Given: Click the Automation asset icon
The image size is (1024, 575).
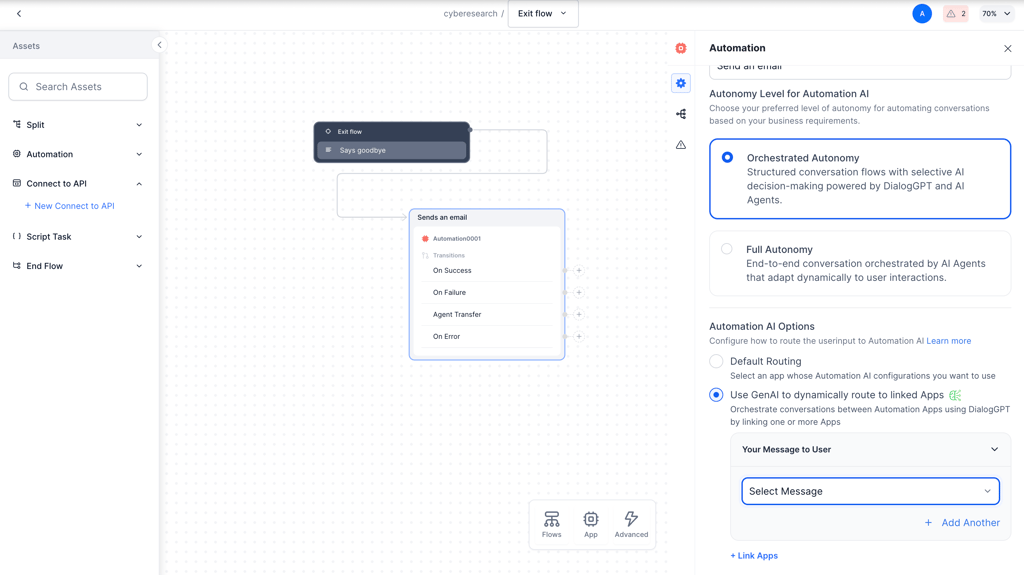Looking at the screenshot, I should [17, 154].
